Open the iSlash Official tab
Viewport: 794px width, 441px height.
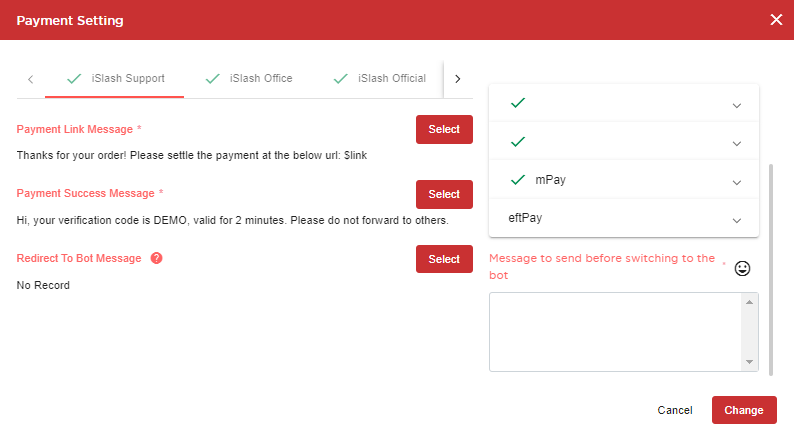click(391, 78)
